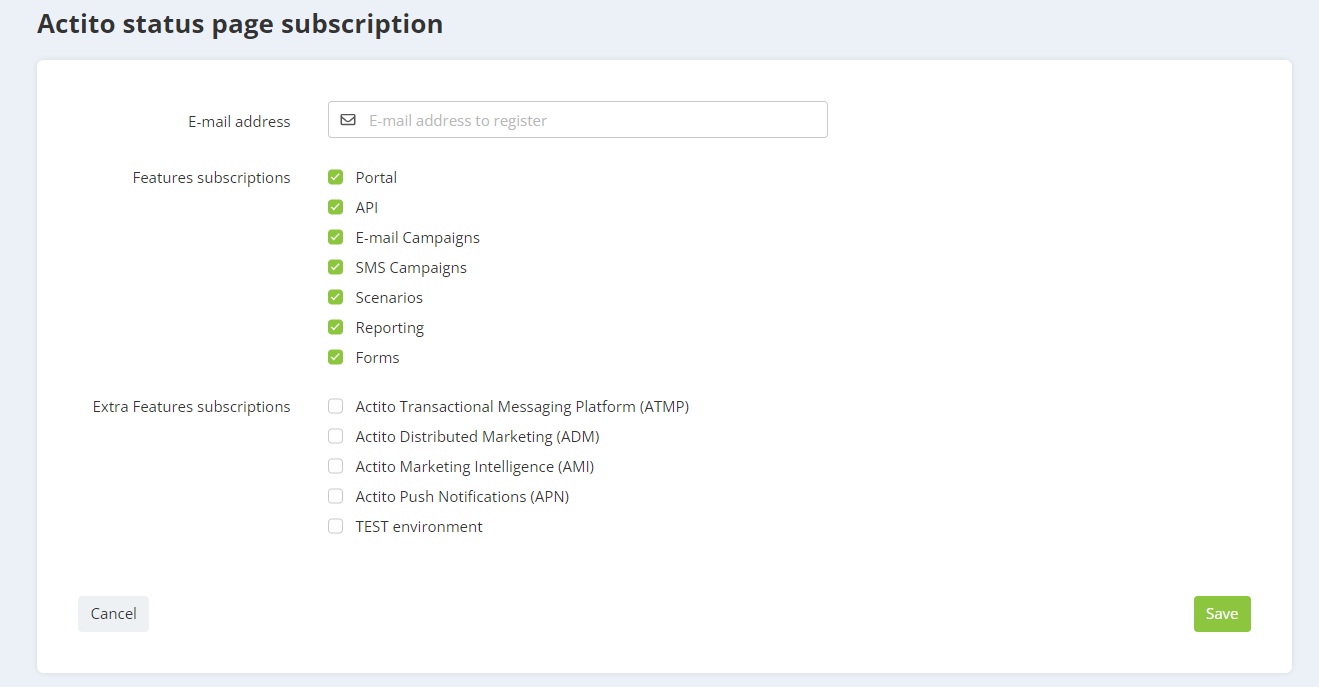This screenshot has width=1319, height=687.
Task: Click the Cancel button
Action: [113, 614]
